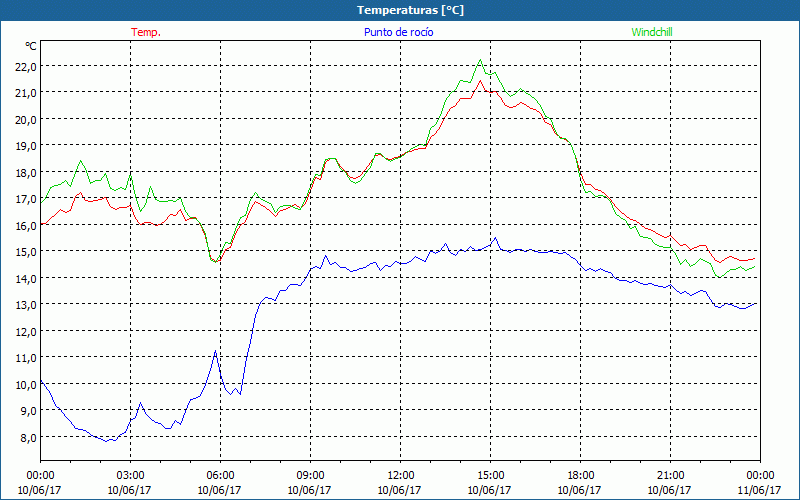
Task: Click the 22,0 y-axis value
Action: pos(26,66)
